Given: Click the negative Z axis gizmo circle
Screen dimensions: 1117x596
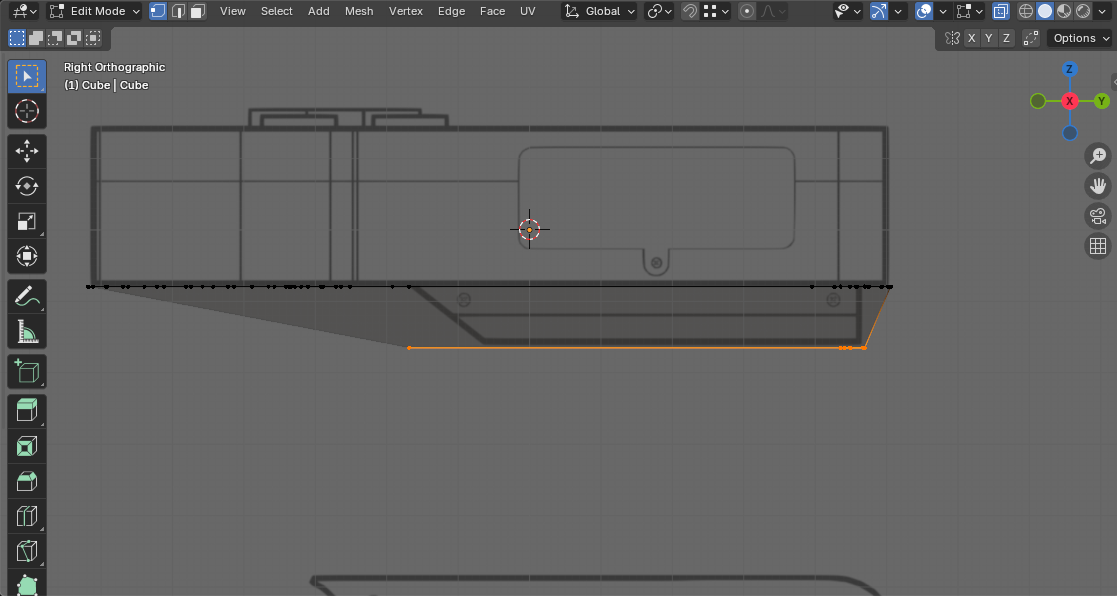Looking at the screenshot, I should pos(1069,132).
